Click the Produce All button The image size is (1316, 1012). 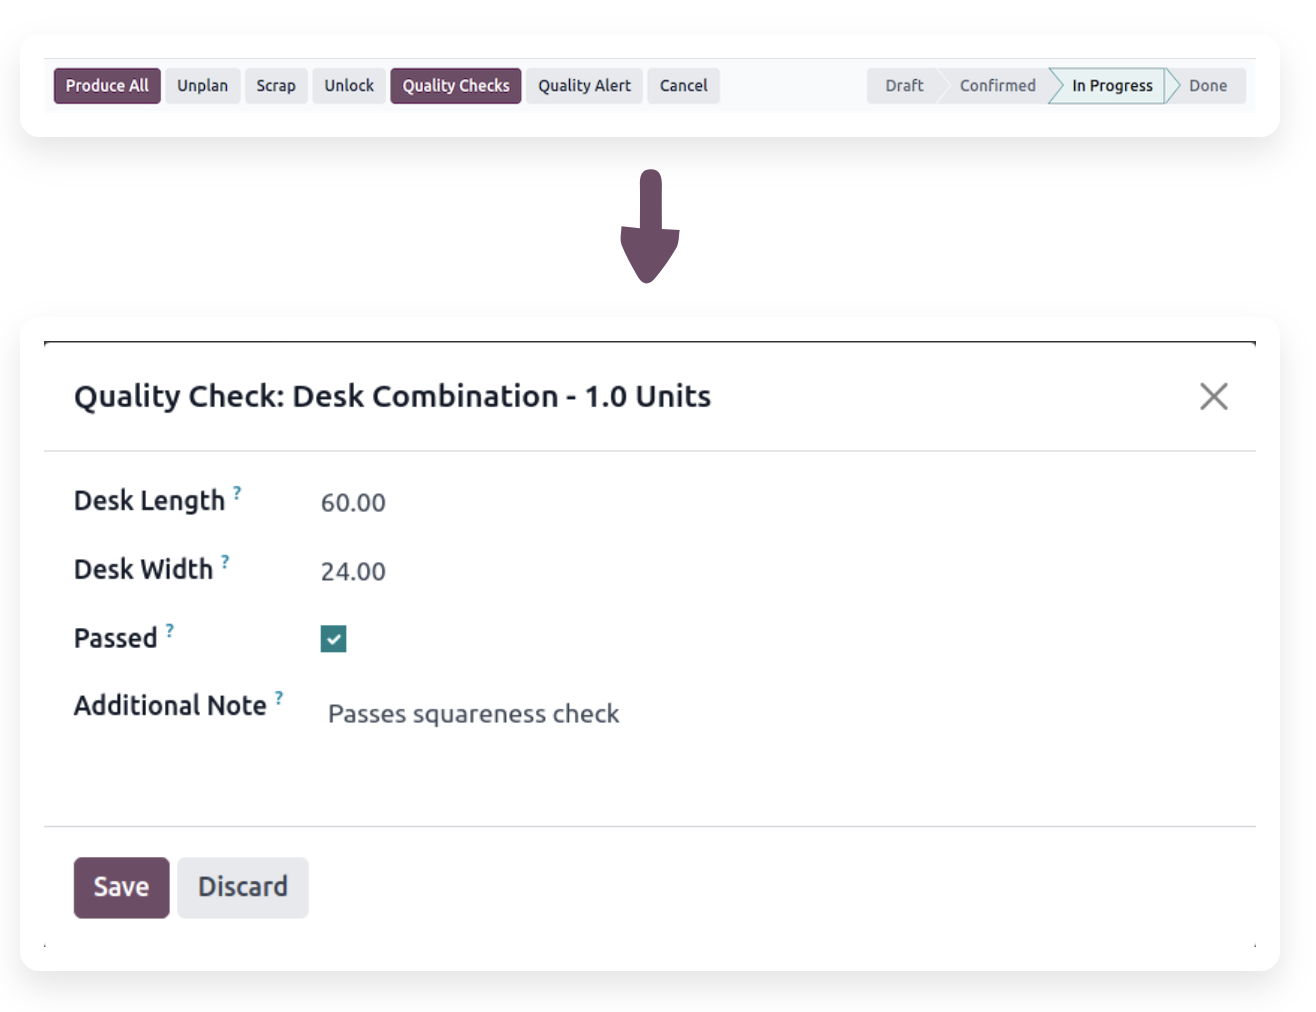click(x=107, y=86)
